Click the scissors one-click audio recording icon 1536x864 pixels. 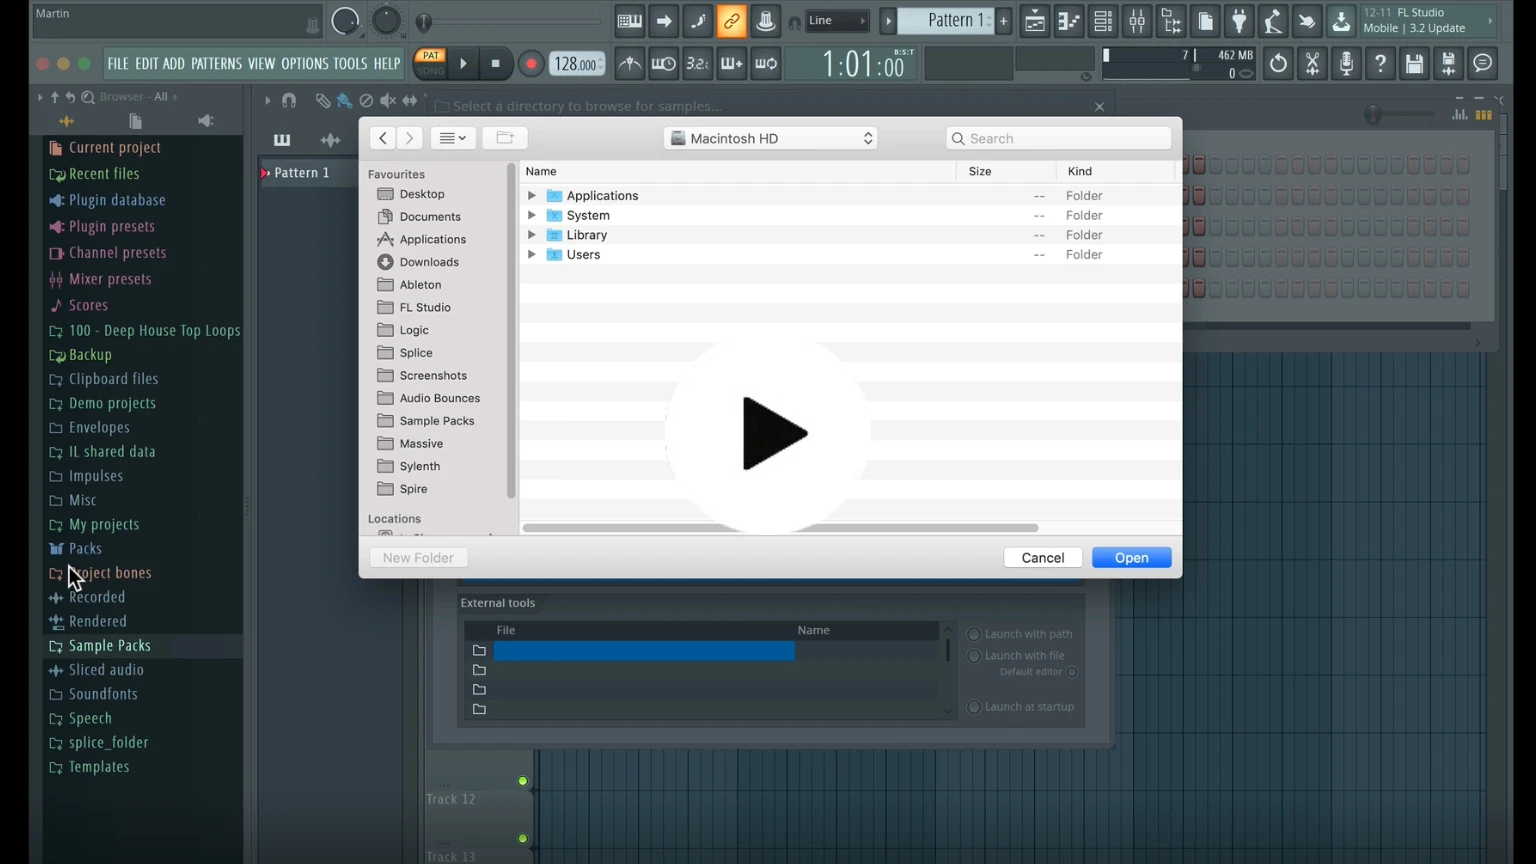pos(1312,64)
